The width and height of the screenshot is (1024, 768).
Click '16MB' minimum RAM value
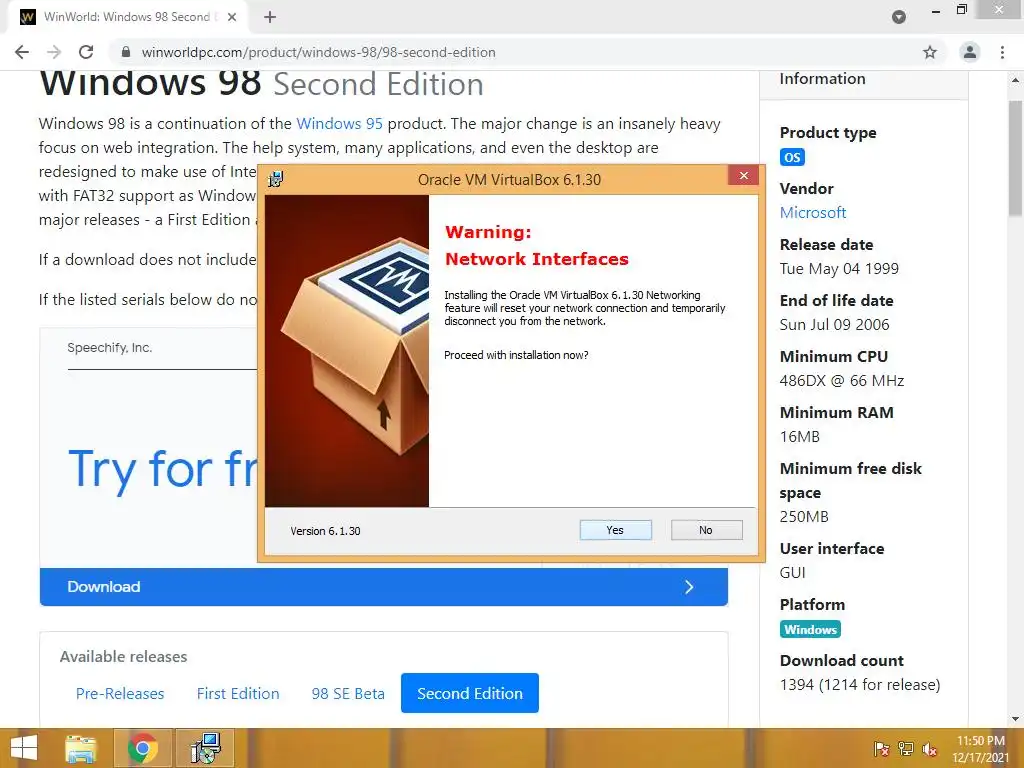799,436
